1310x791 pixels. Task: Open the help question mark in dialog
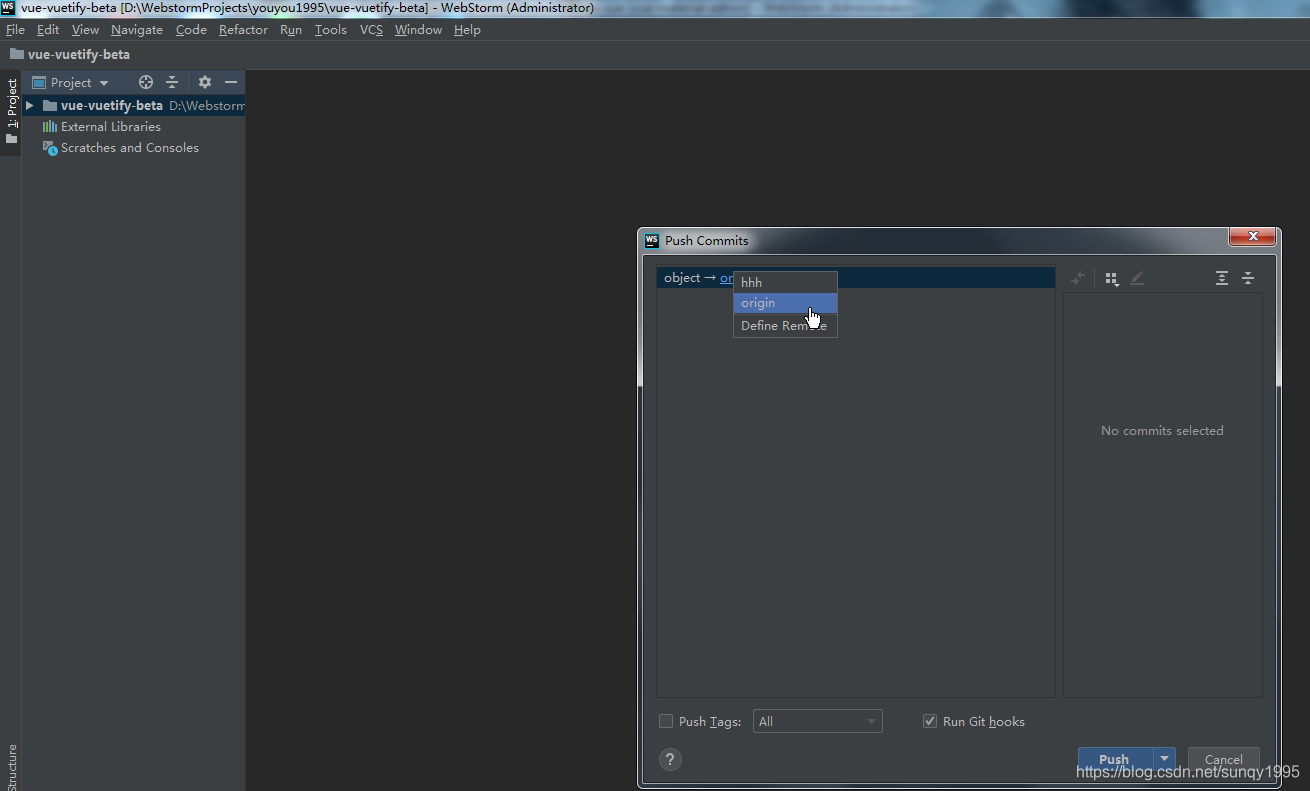pyautogui.click(x=670, y=759)
